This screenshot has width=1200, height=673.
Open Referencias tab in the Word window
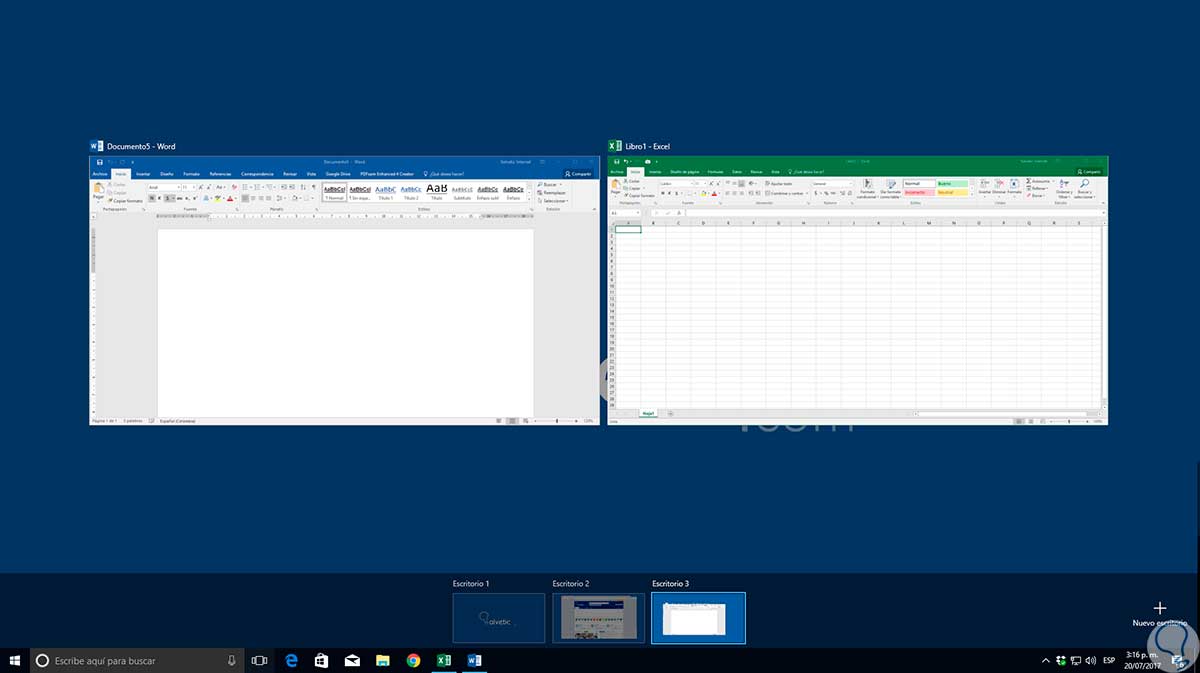220,174
